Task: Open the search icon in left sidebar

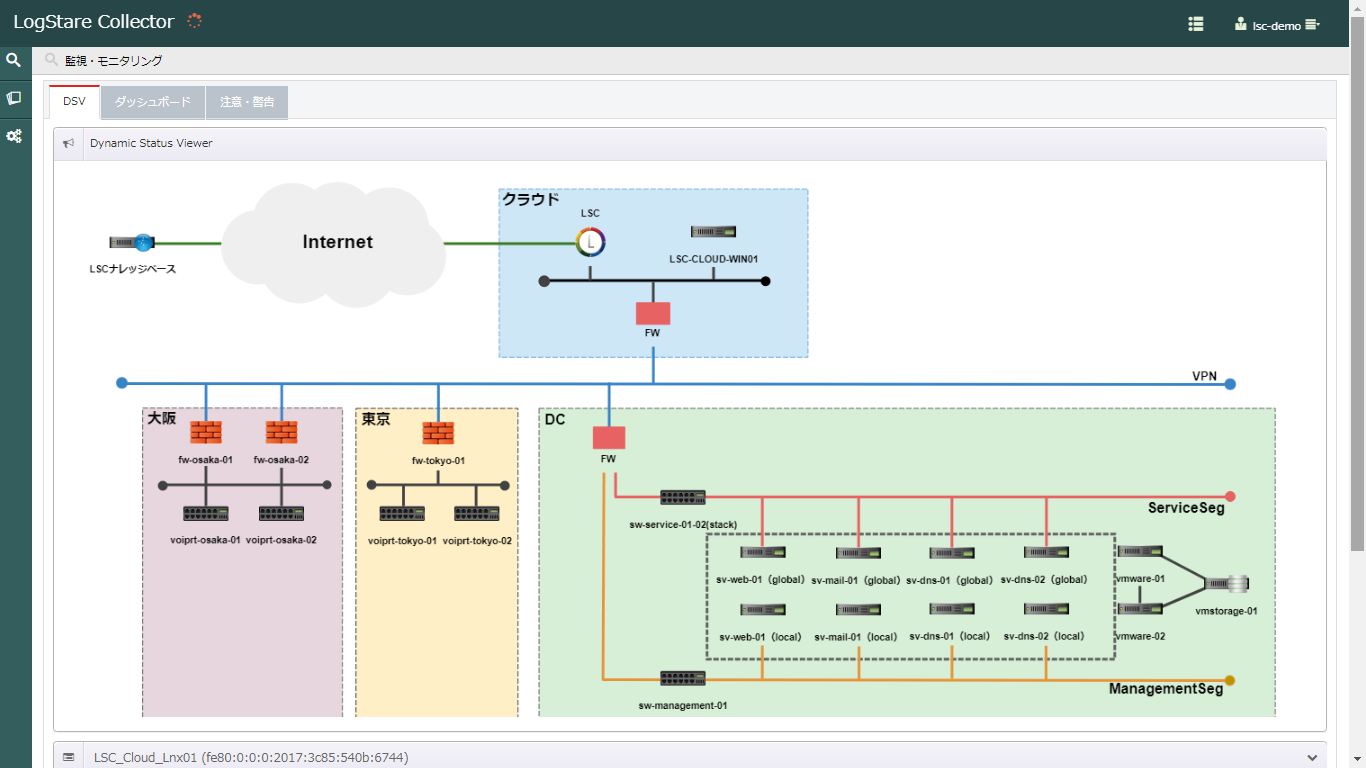Action: 14,60
